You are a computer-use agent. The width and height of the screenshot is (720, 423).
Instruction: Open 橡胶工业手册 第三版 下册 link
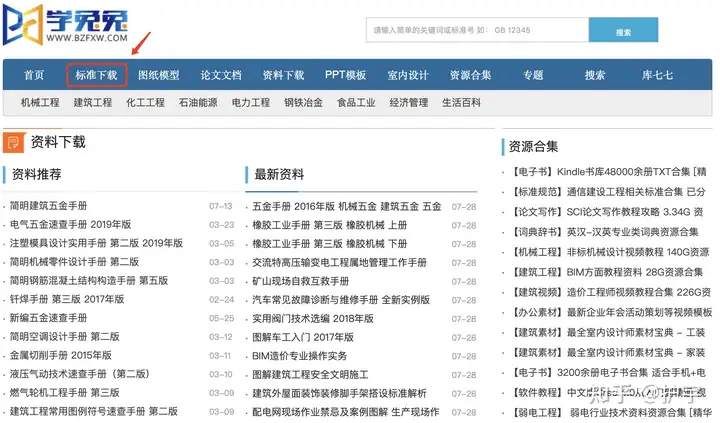pos(330,244)
